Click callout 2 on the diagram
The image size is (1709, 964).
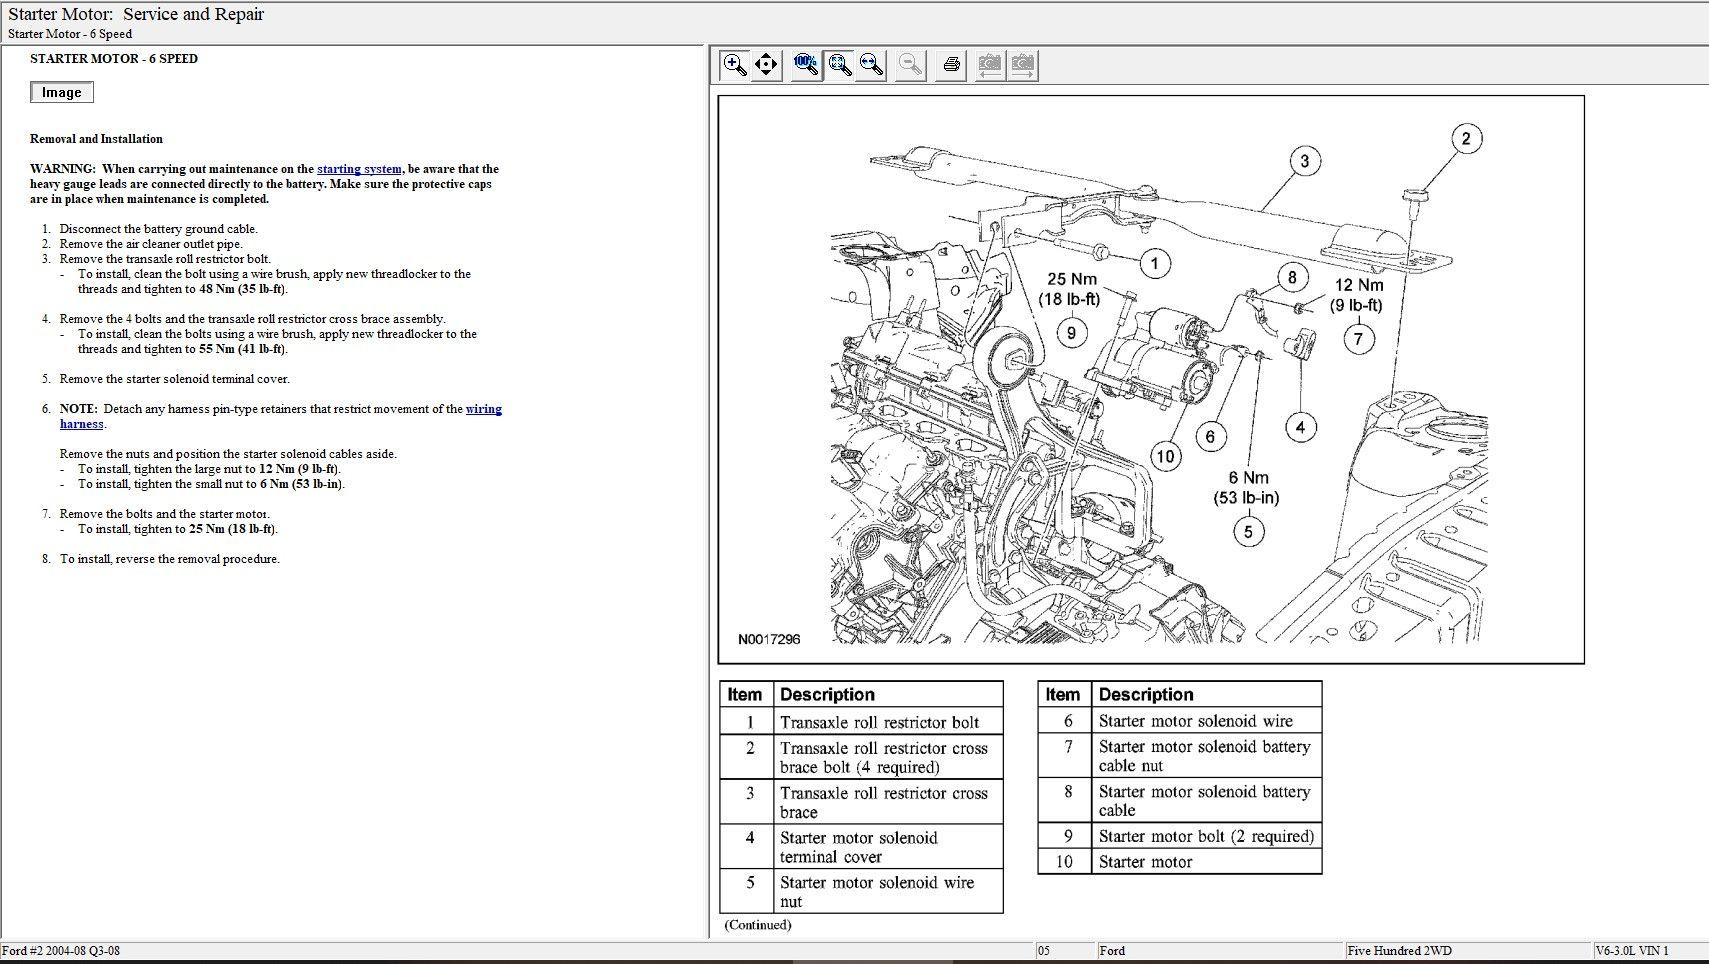[x=1466, y=139]
